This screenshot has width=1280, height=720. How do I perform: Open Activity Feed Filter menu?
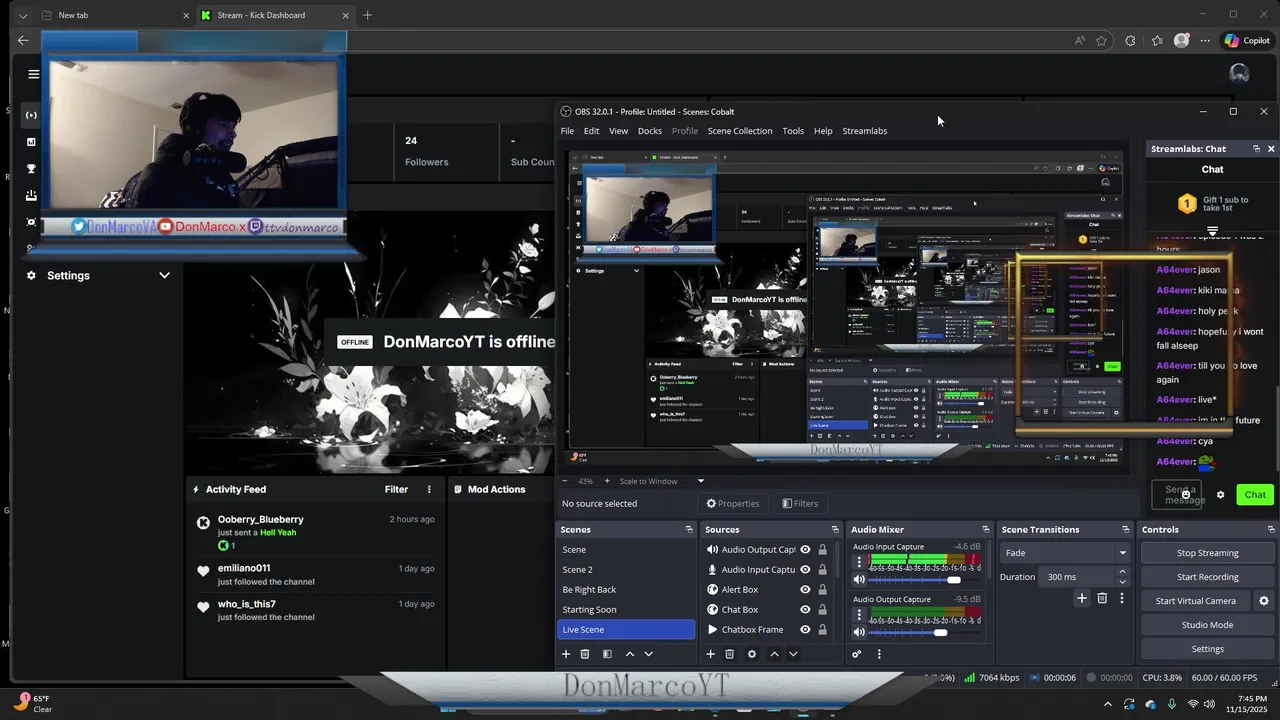(397, 489)
